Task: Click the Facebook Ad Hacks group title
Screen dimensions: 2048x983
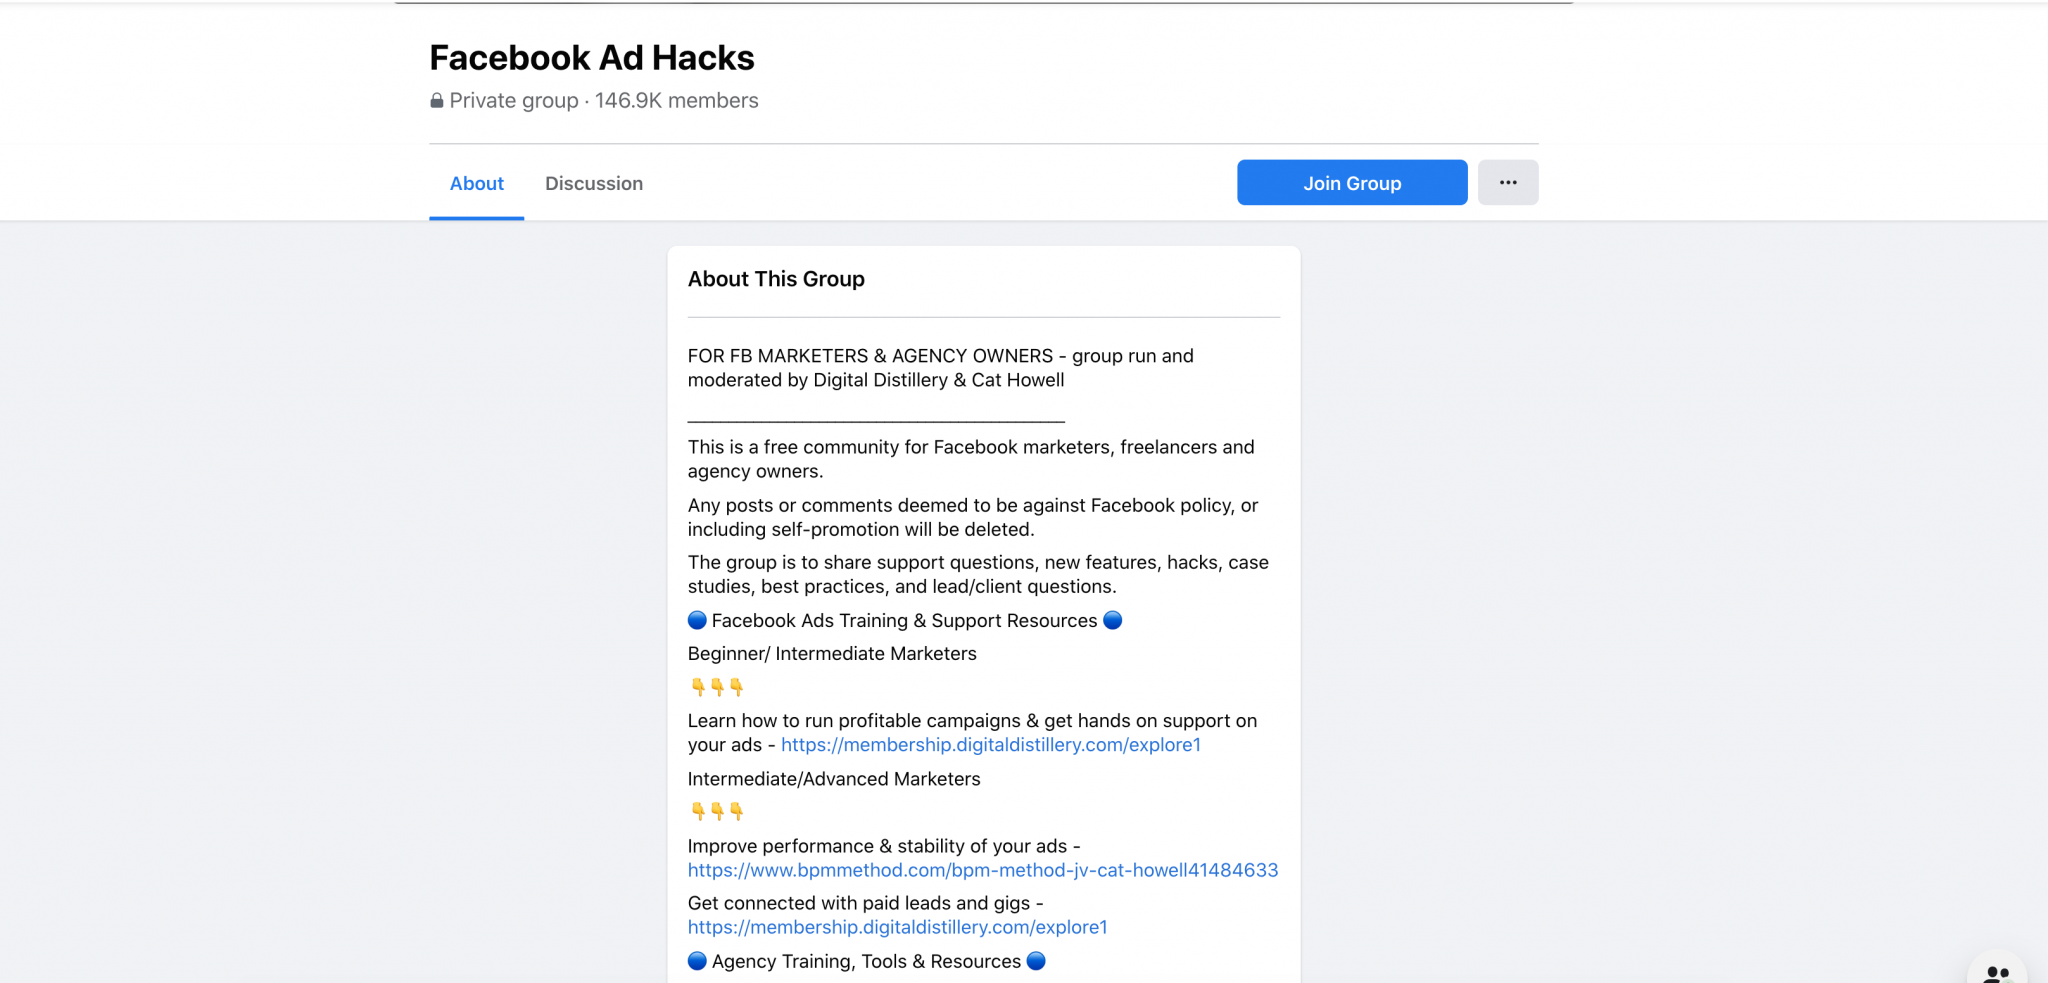Action: pyautogui.click(x=591, y=57)
